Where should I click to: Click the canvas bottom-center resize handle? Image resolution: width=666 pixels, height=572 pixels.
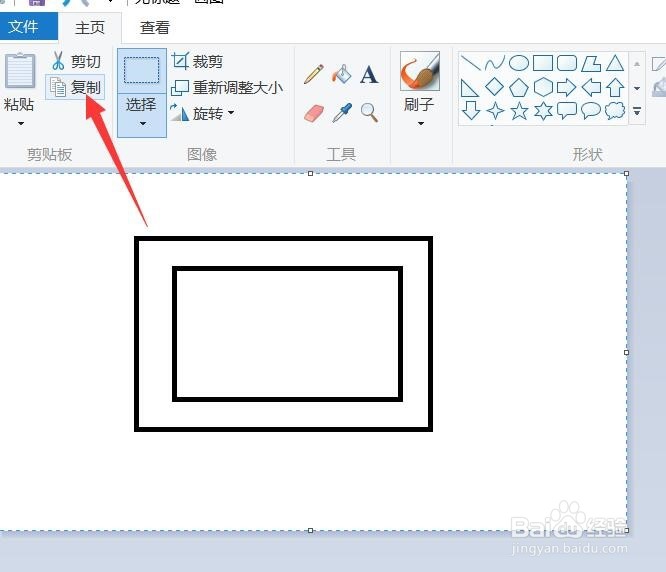310,530
